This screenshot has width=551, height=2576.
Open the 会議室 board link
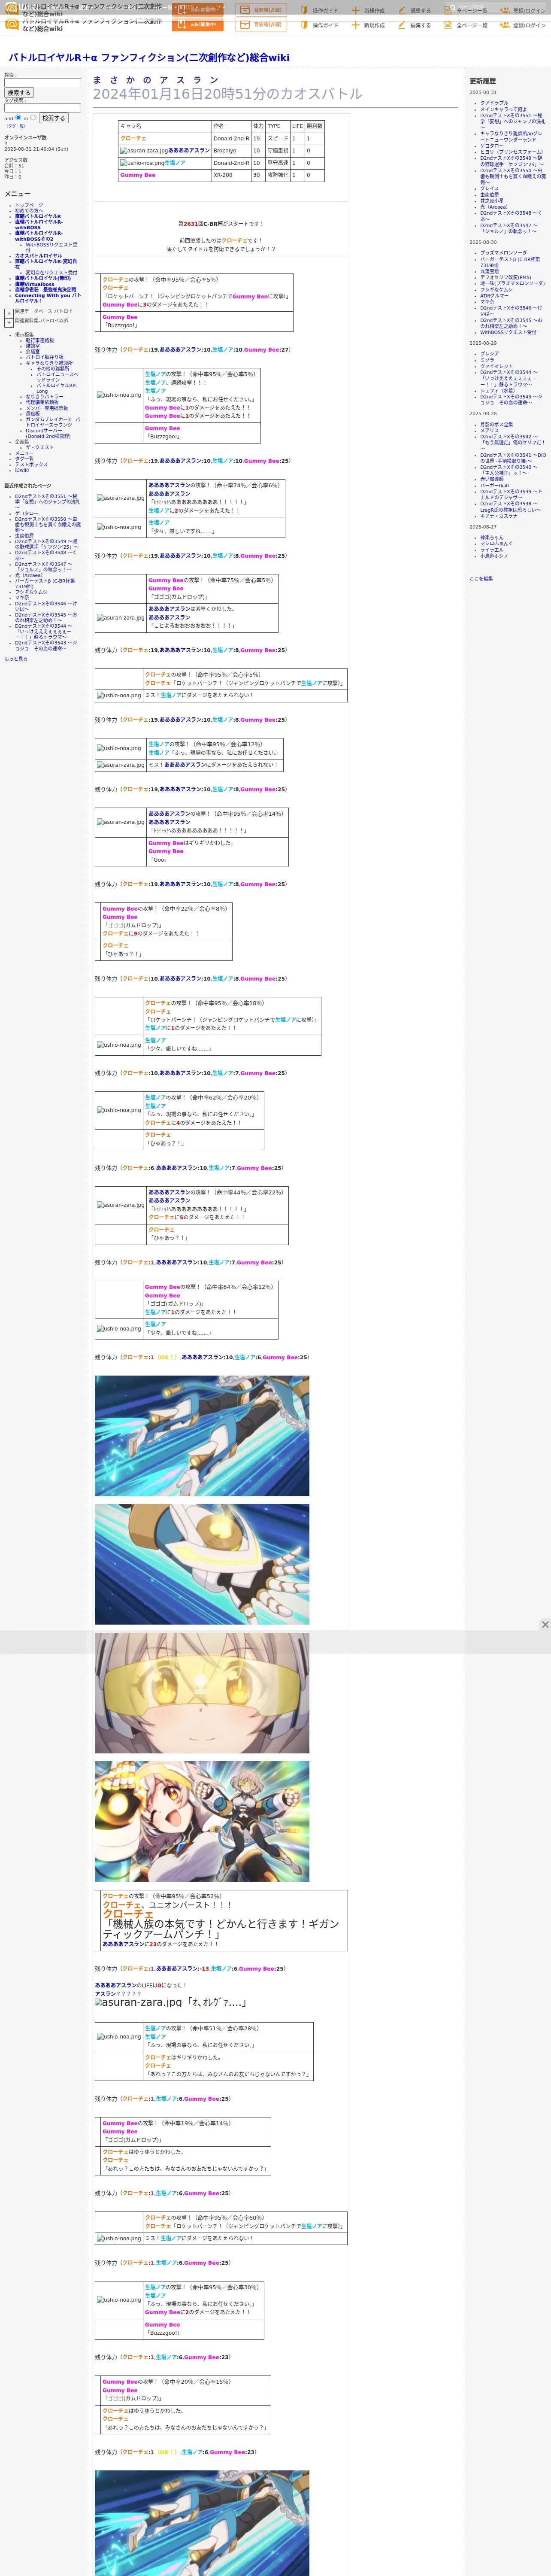(x=33, y=352)
